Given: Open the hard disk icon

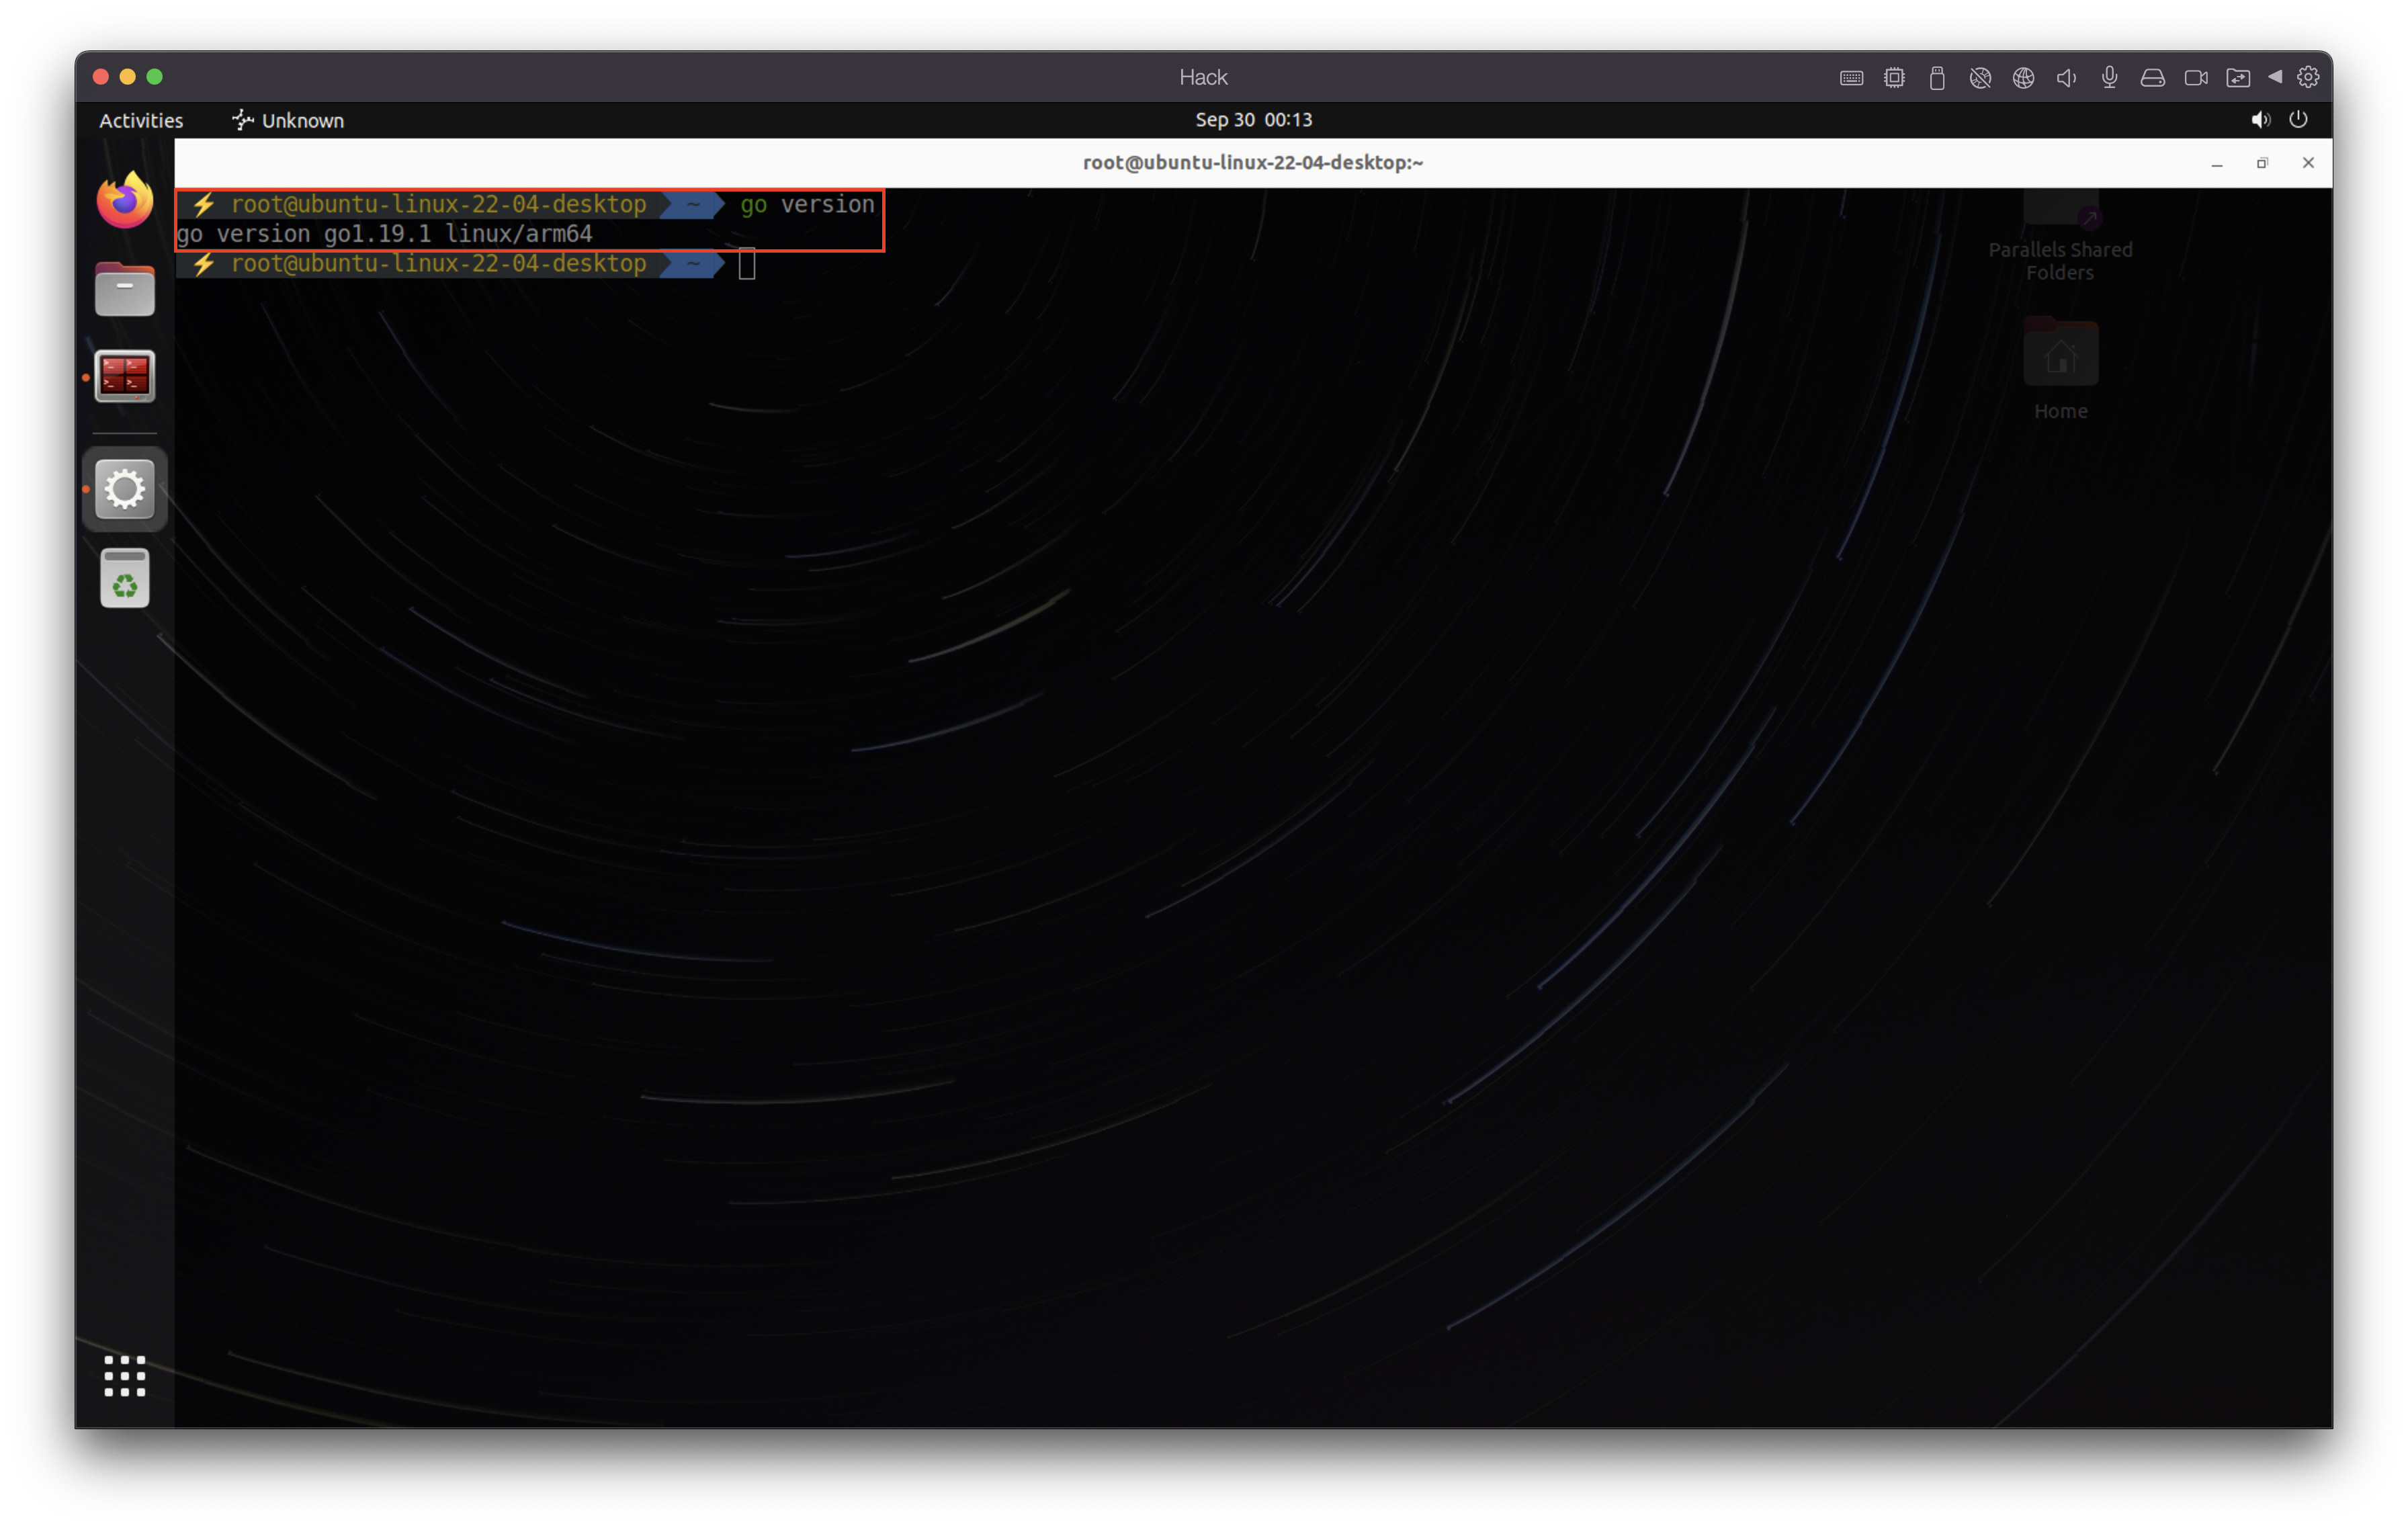Looking at the screenshot, I should (x=2152, y=78).
